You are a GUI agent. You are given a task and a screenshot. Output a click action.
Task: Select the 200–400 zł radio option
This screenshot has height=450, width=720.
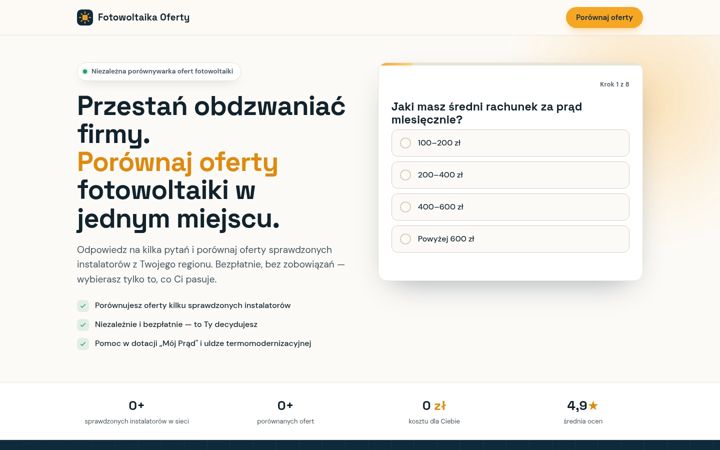pos(510,175)
